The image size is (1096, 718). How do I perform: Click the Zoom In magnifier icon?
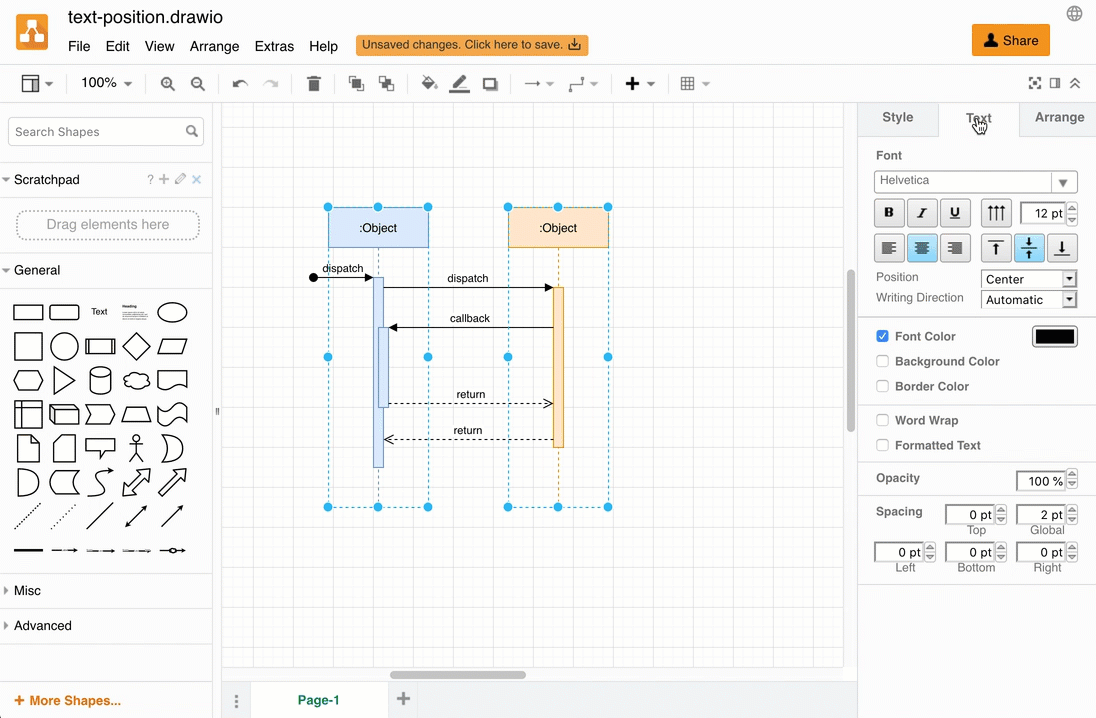(167, 83)
